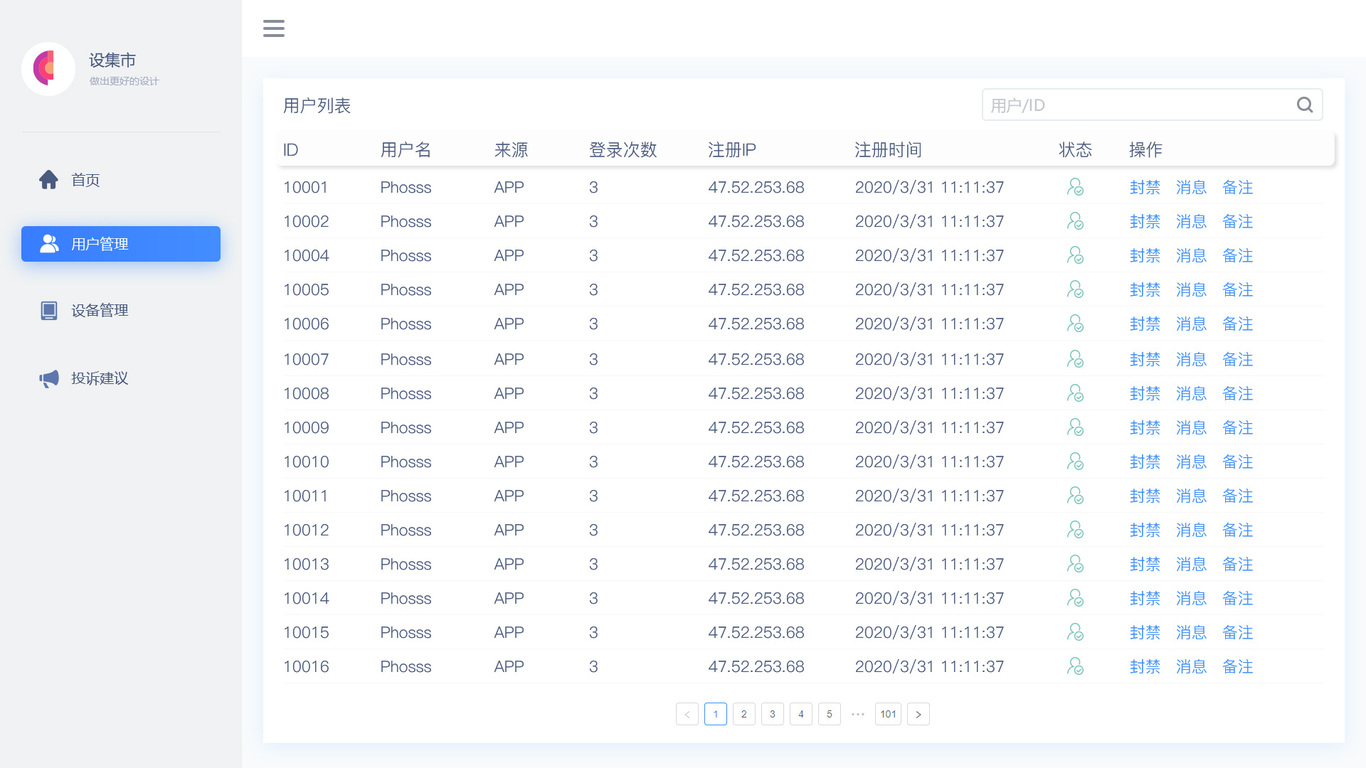Screen dimensions: 1366x768
Task: Click ID cell 10011
Action: click(x=306, y=495)
